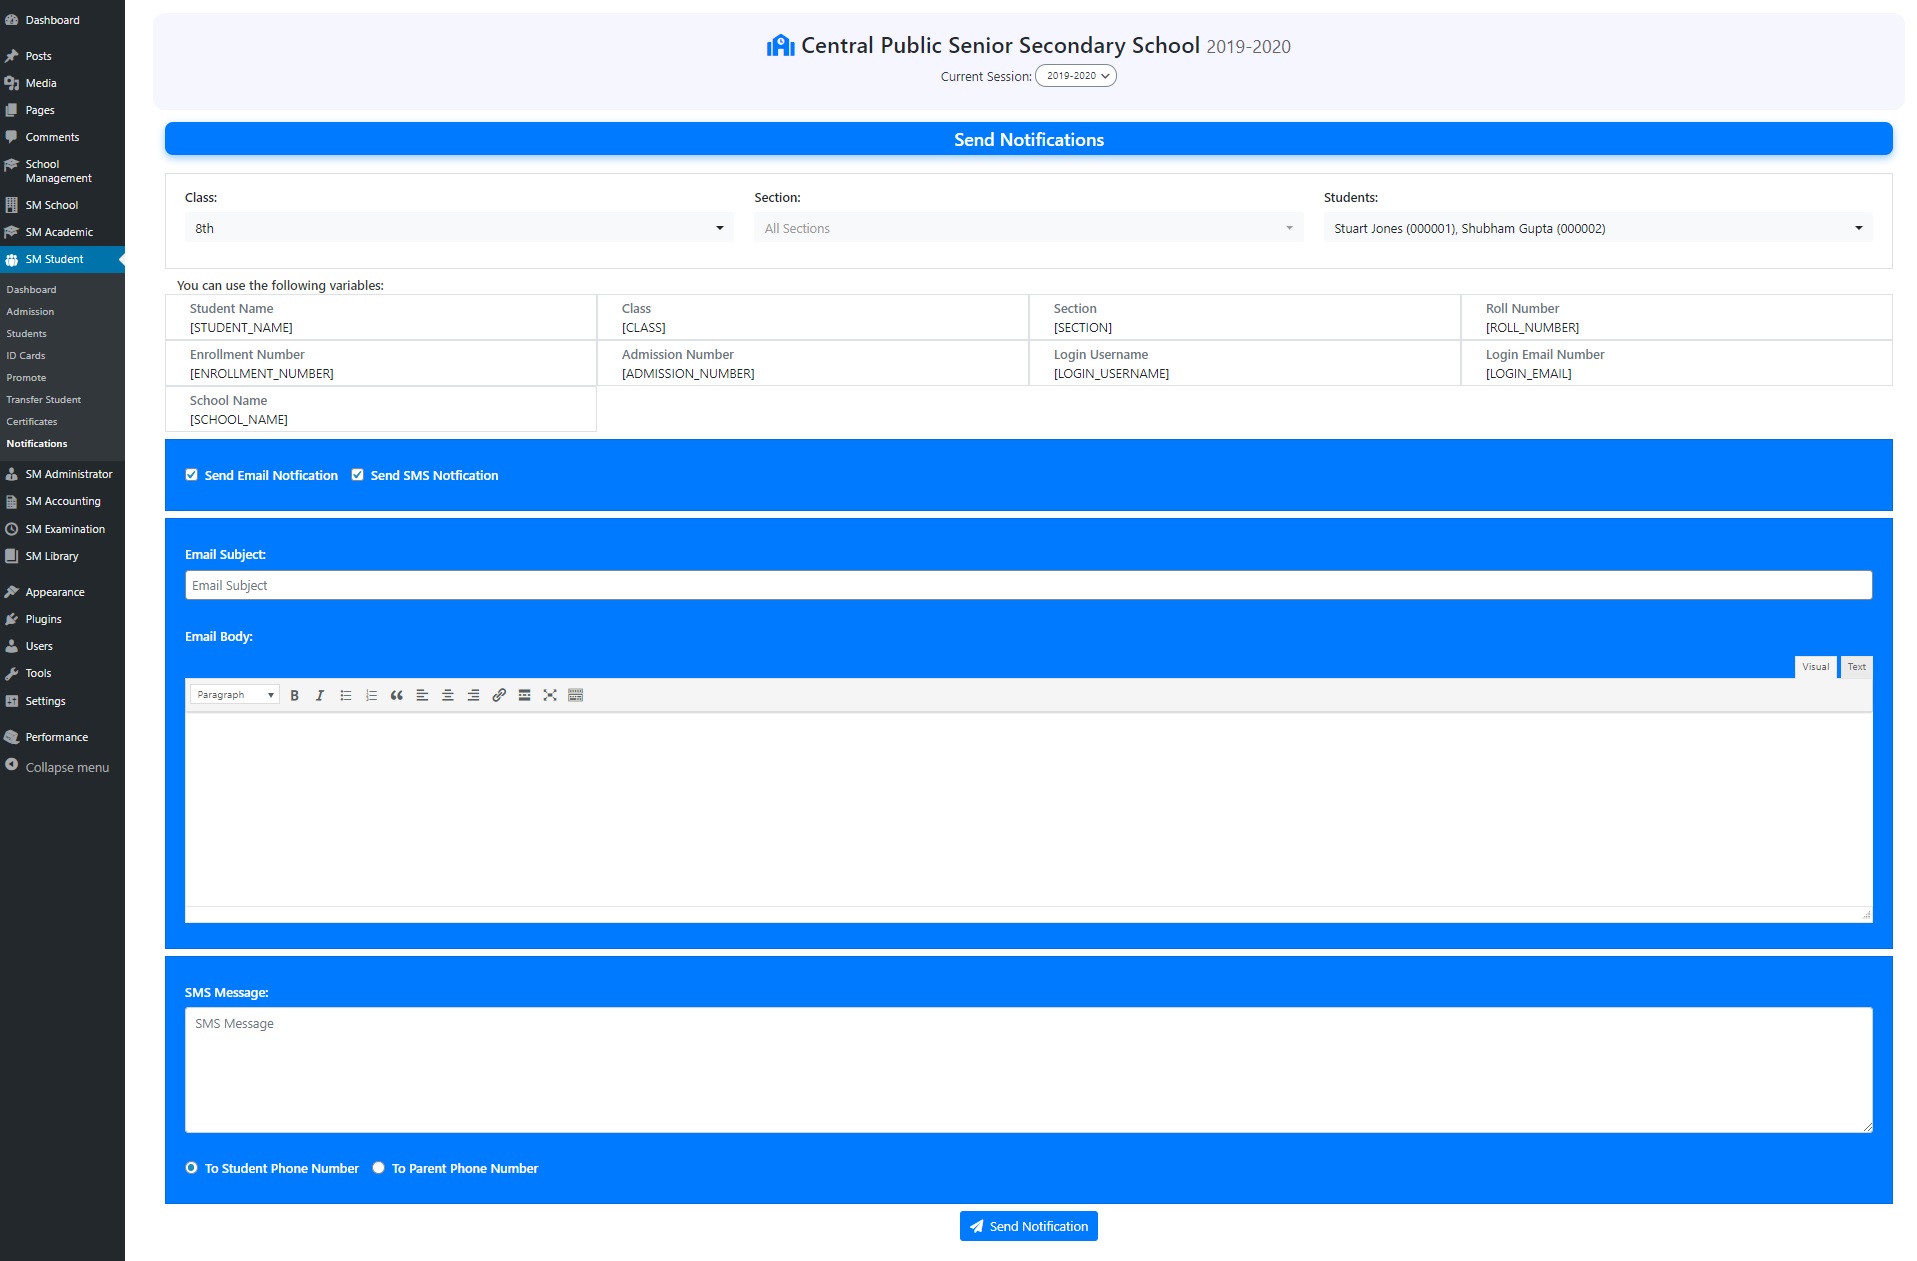The image size is (1917, 1261).
Task: Open the Notifications submenu link
Action: 37,444
